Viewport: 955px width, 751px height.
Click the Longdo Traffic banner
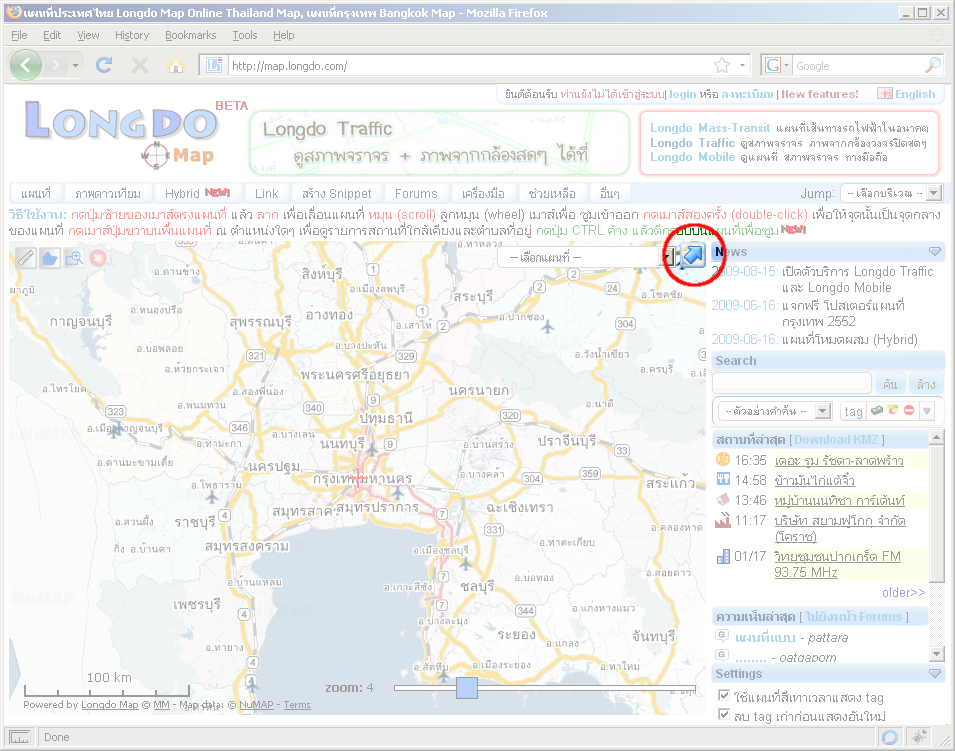[x=439, y=142]
